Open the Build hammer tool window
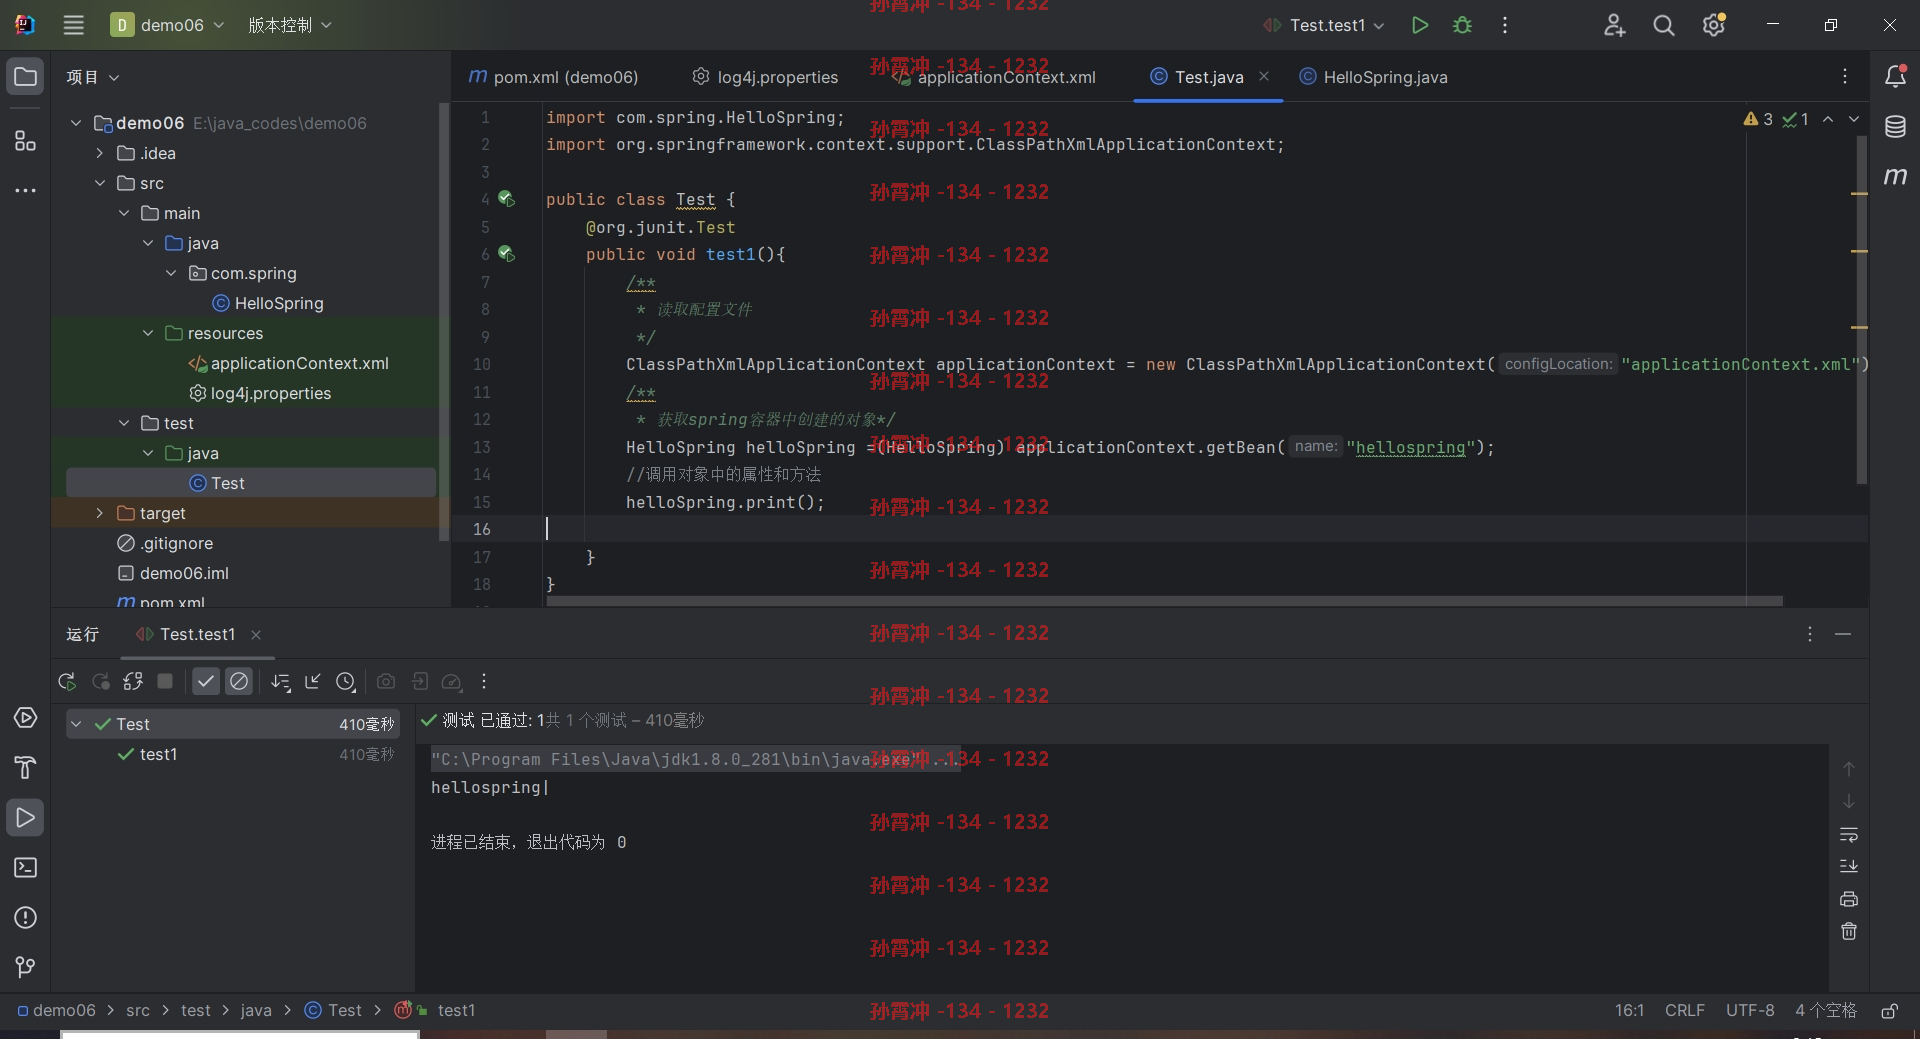The image size is (1920, 1039). coord(25,768)
